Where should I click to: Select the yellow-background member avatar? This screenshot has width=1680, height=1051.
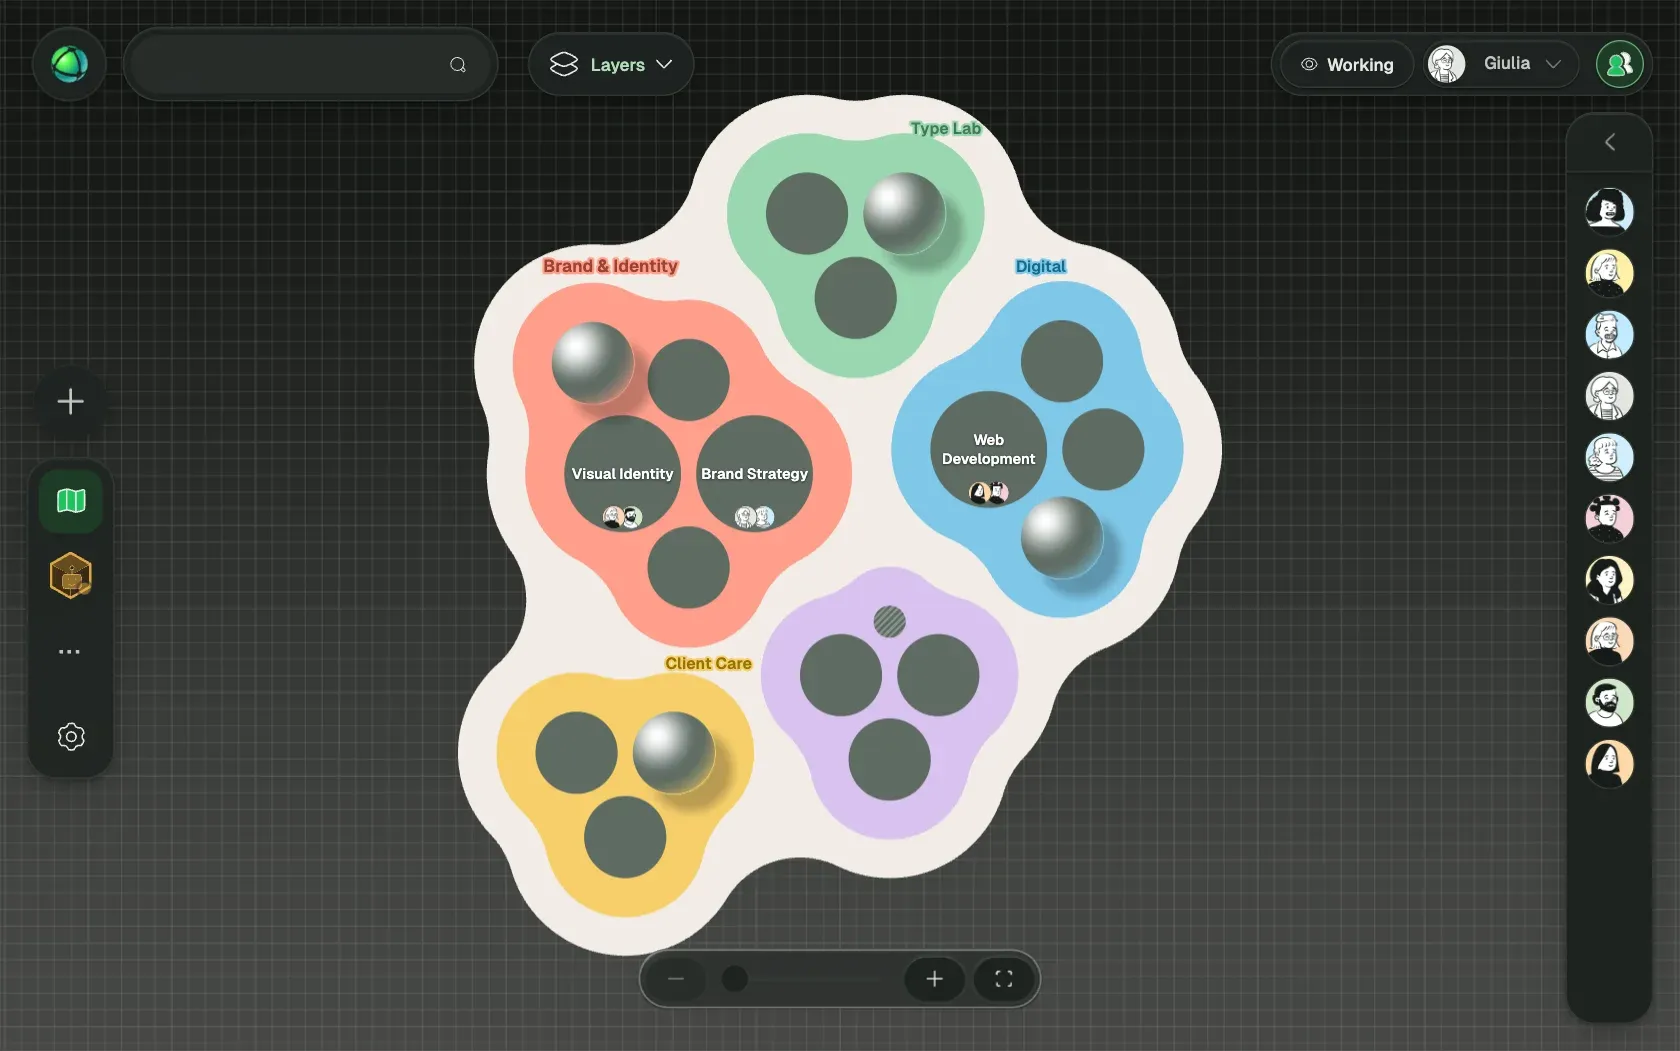[1609, 273]
